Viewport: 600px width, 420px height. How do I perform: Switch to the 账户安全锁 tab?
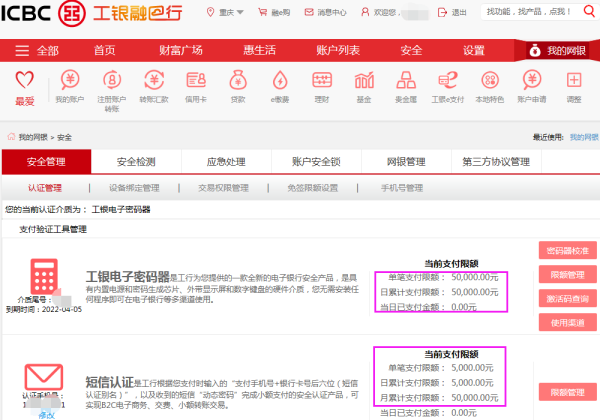[316, 162]
